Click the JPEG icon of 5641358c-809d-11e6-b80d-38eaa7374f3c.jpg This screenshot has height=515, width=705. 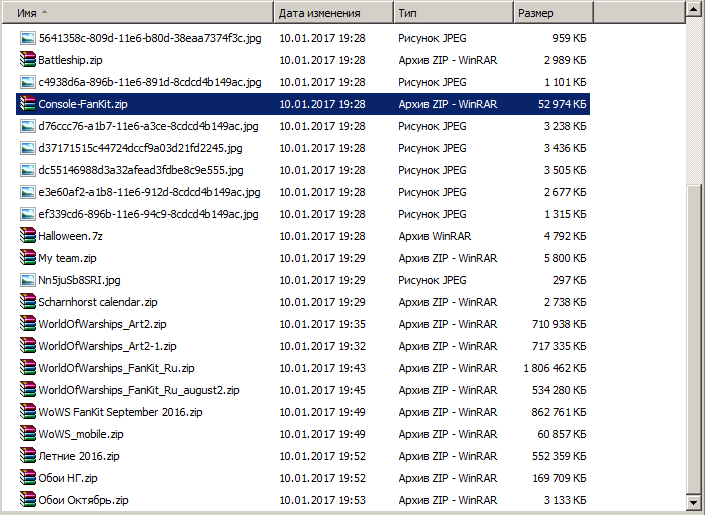click(x=27, y=38)
